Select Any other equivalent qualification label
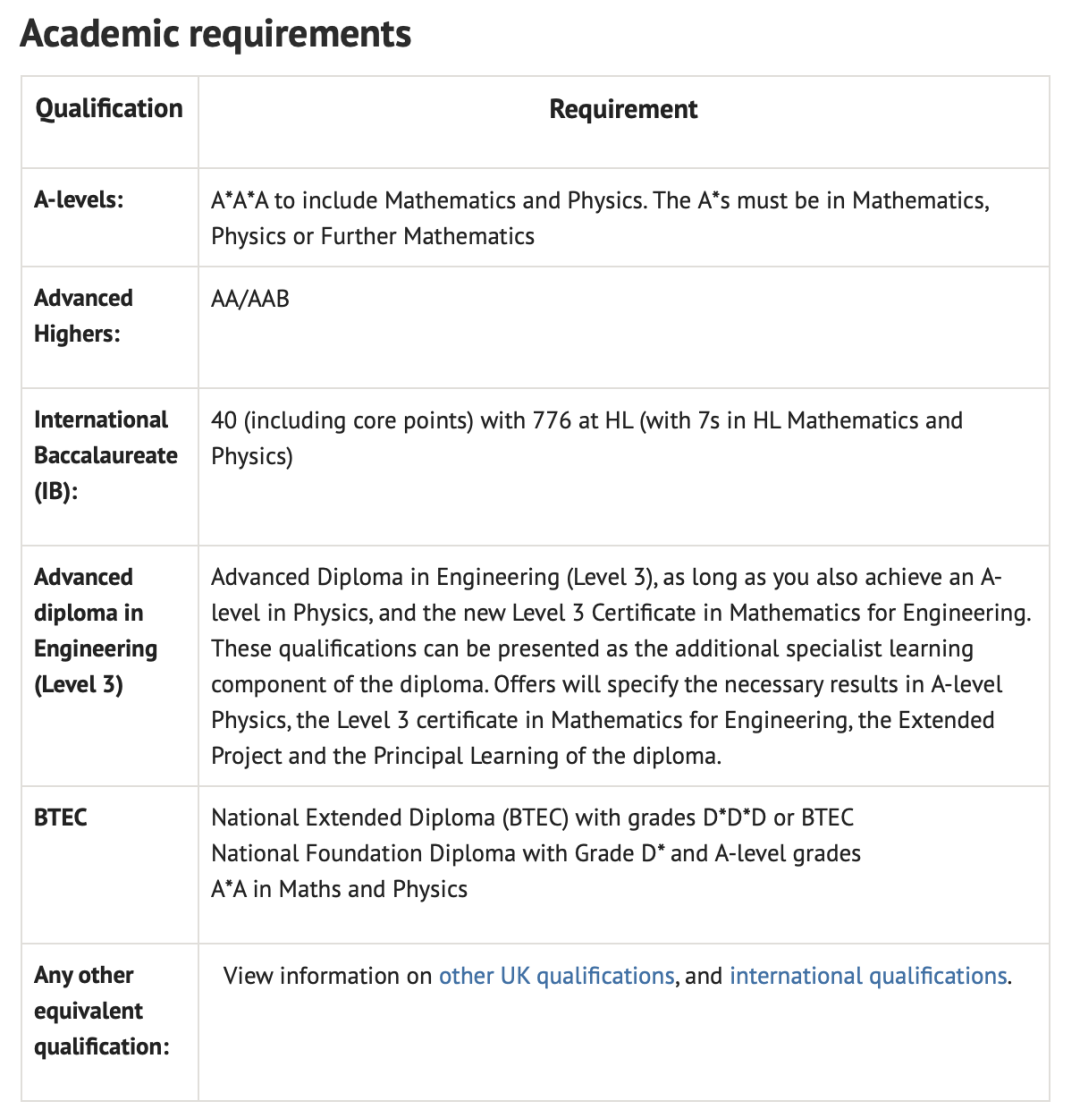This screenshot has height=1118, width=1080. point(102,1011)
